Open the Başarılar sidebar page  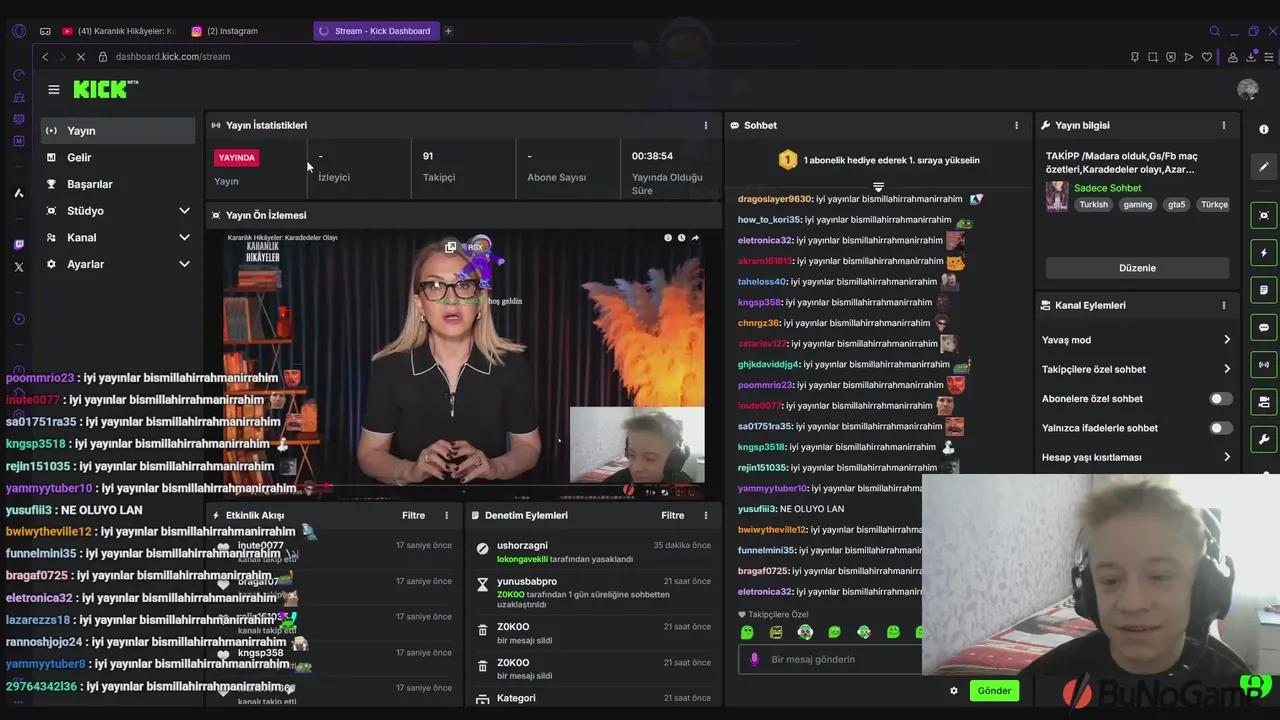click(118, 184)
